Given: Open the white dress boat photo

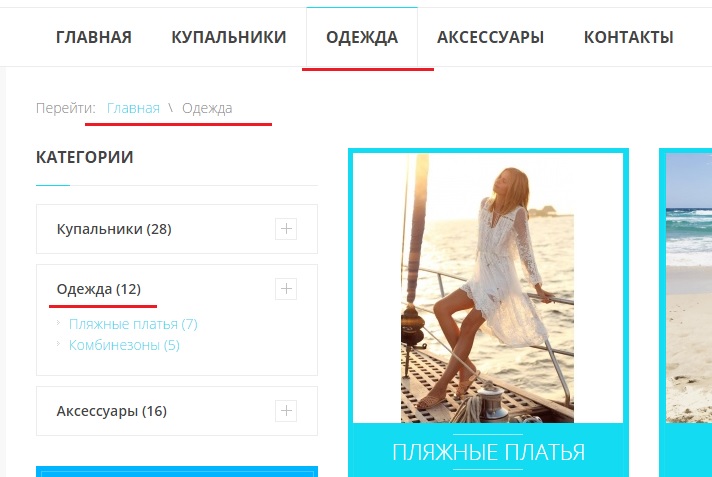Looking at the screenshot, I should [488, 288].
